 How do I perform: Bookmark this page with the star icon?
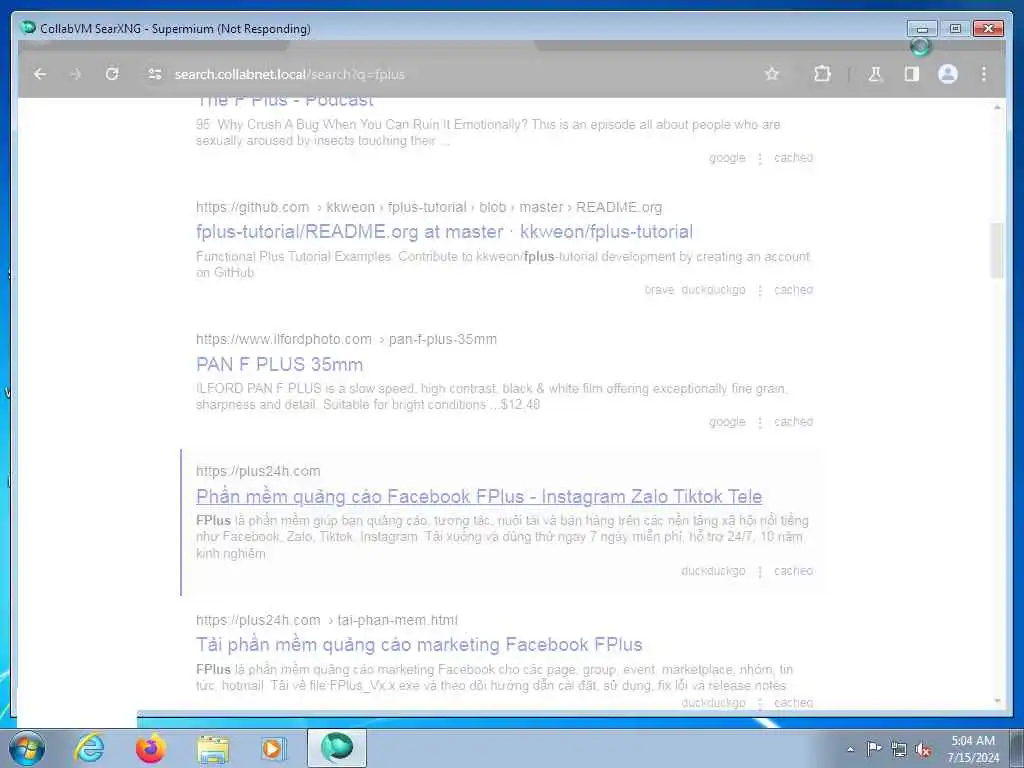coord(772,74)
